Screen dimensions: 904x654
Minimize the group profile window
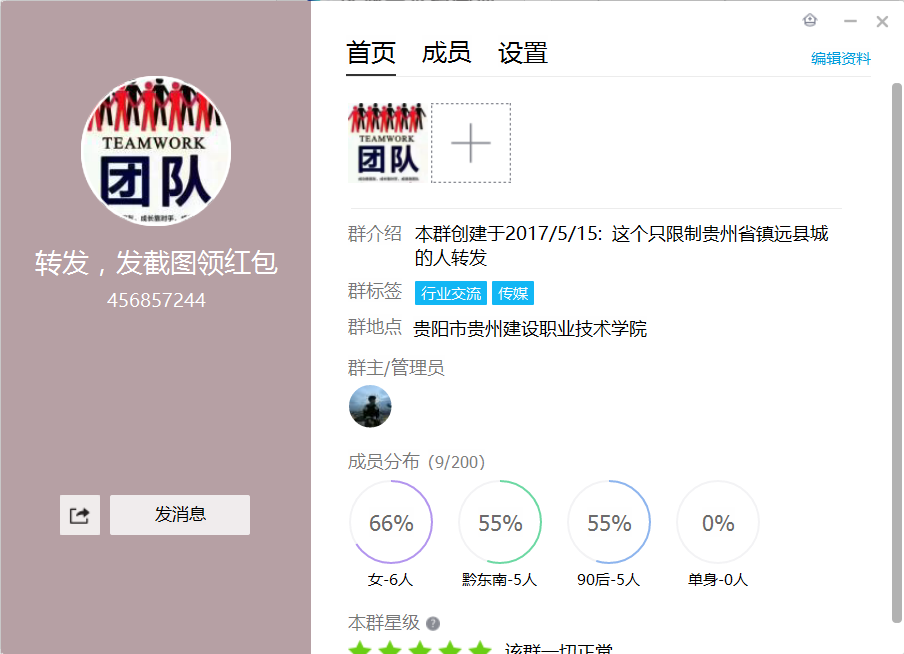click(850, 21)
